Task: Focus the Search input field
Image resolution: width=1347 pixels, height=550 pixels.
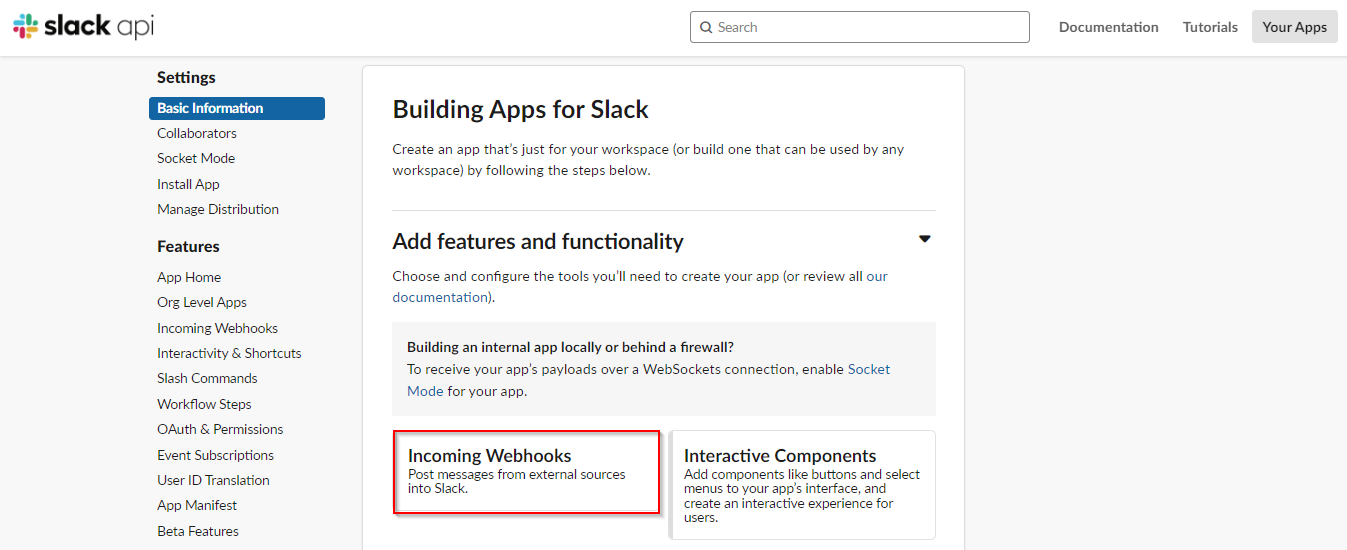Action: click(x=859, y=27)
